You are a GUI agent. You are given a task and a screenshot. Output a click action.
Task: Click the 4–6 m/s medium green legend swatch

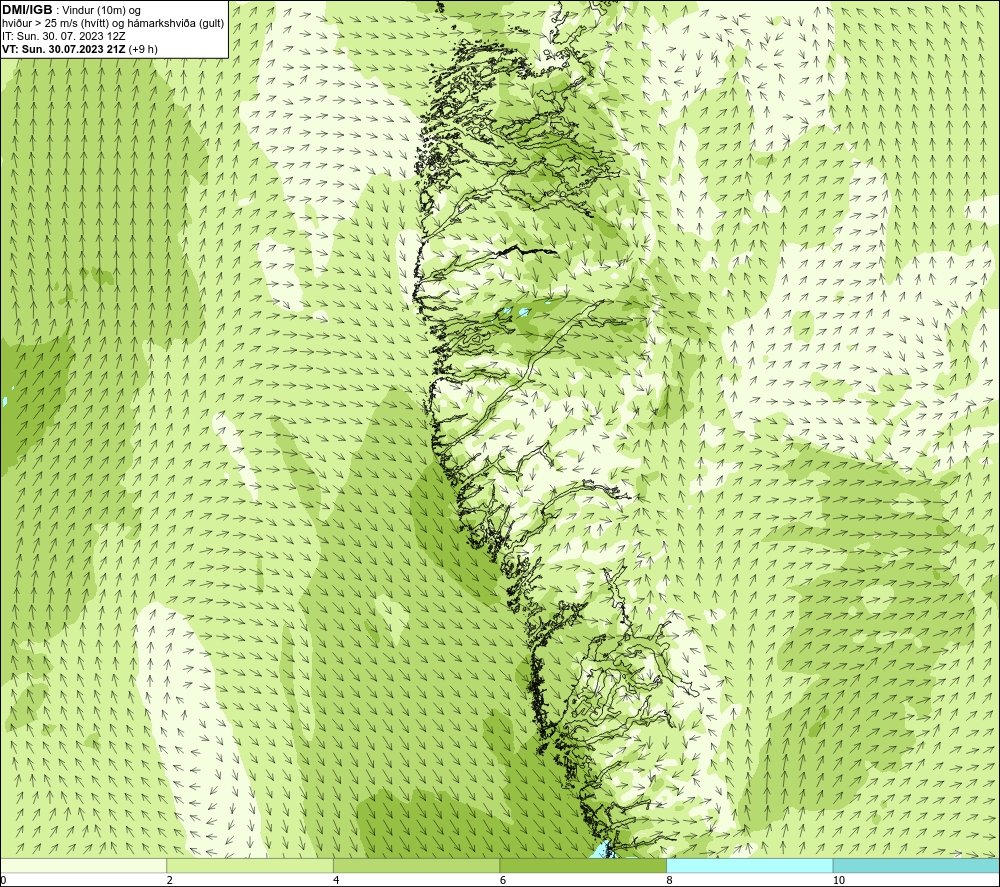coord(416,865)
